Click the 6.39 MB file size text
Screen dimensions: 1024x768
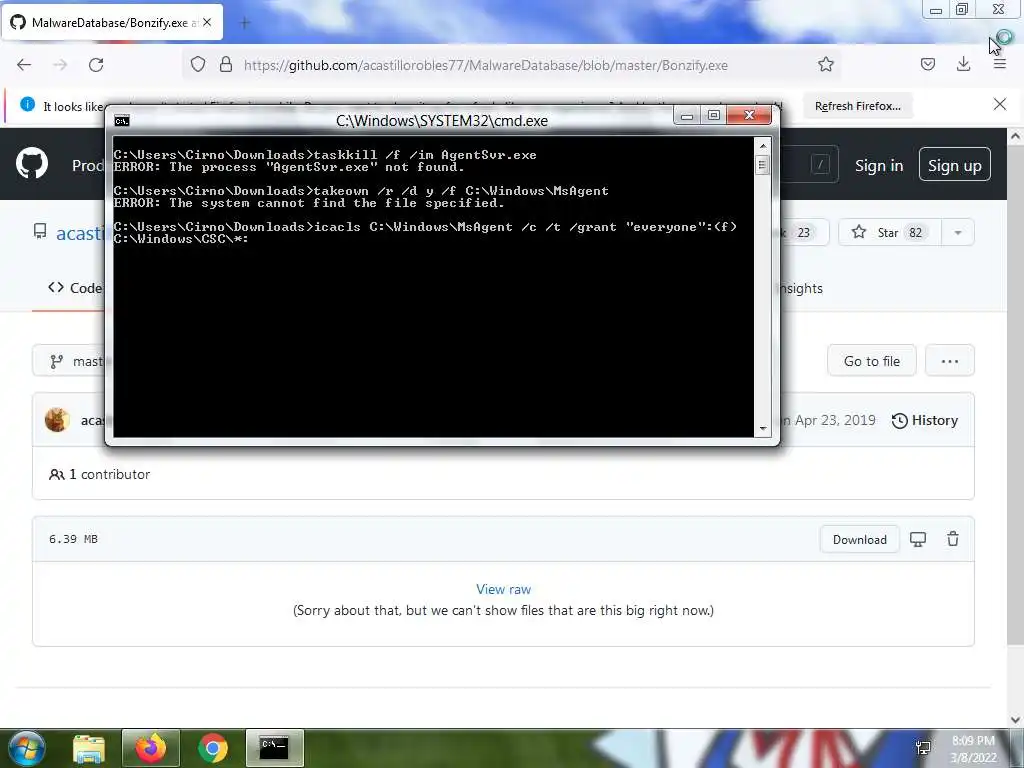[x=73, y=539]
